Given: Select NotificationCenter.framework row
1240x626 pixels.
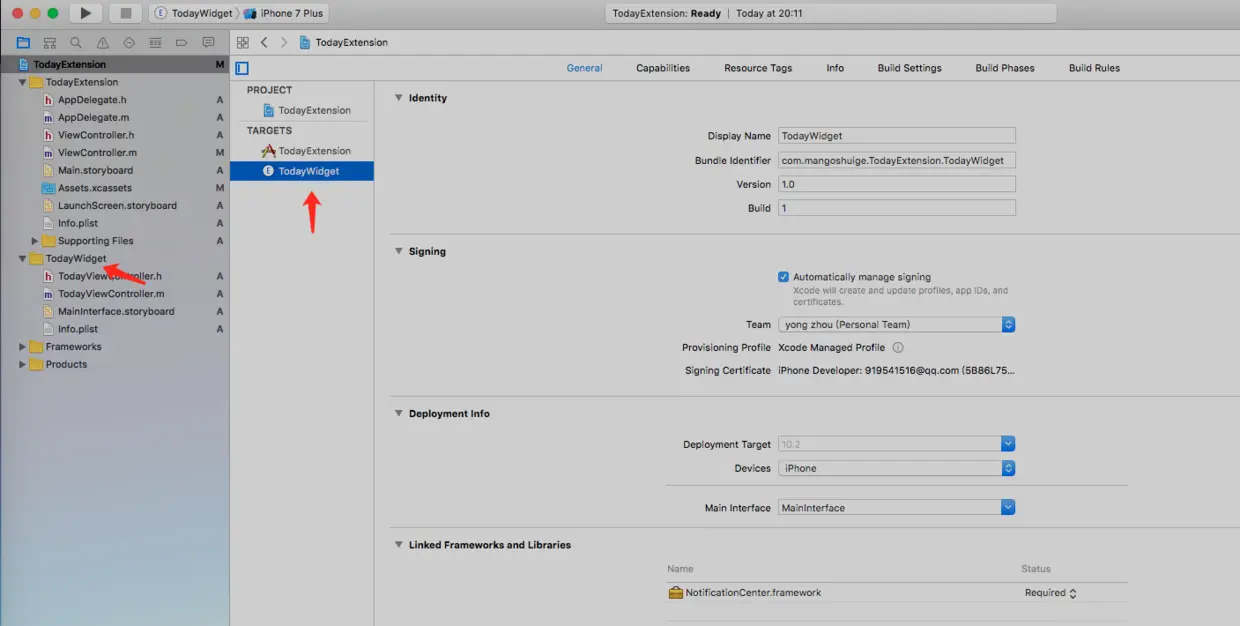Looking at the screenshot, I should tap(896, 593).
